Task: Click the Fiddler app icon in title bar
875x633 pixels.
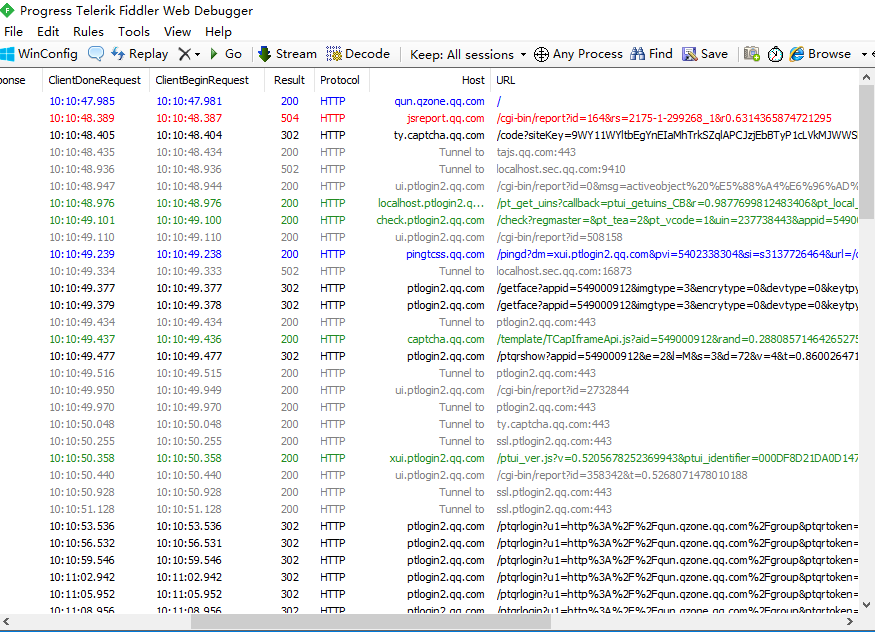Action: pyautogui.click(x=7, y=10)
